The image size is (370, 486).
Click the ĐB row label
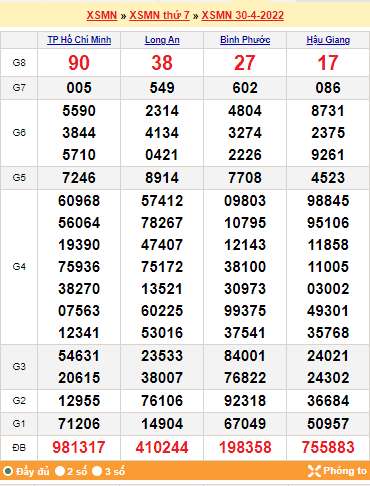(19, 448)
